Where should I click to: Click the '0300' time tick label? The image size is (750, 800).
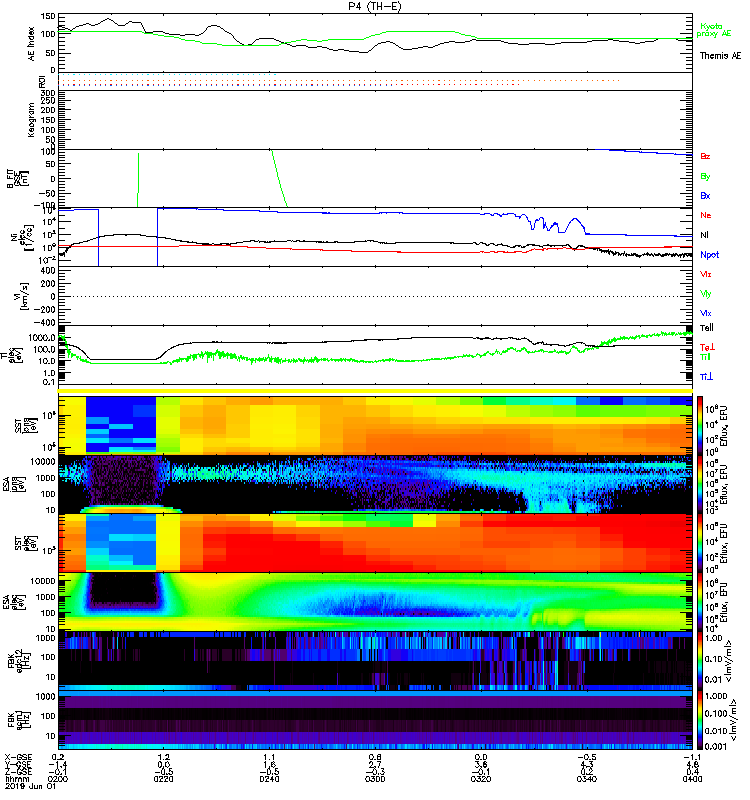point(375,779)
